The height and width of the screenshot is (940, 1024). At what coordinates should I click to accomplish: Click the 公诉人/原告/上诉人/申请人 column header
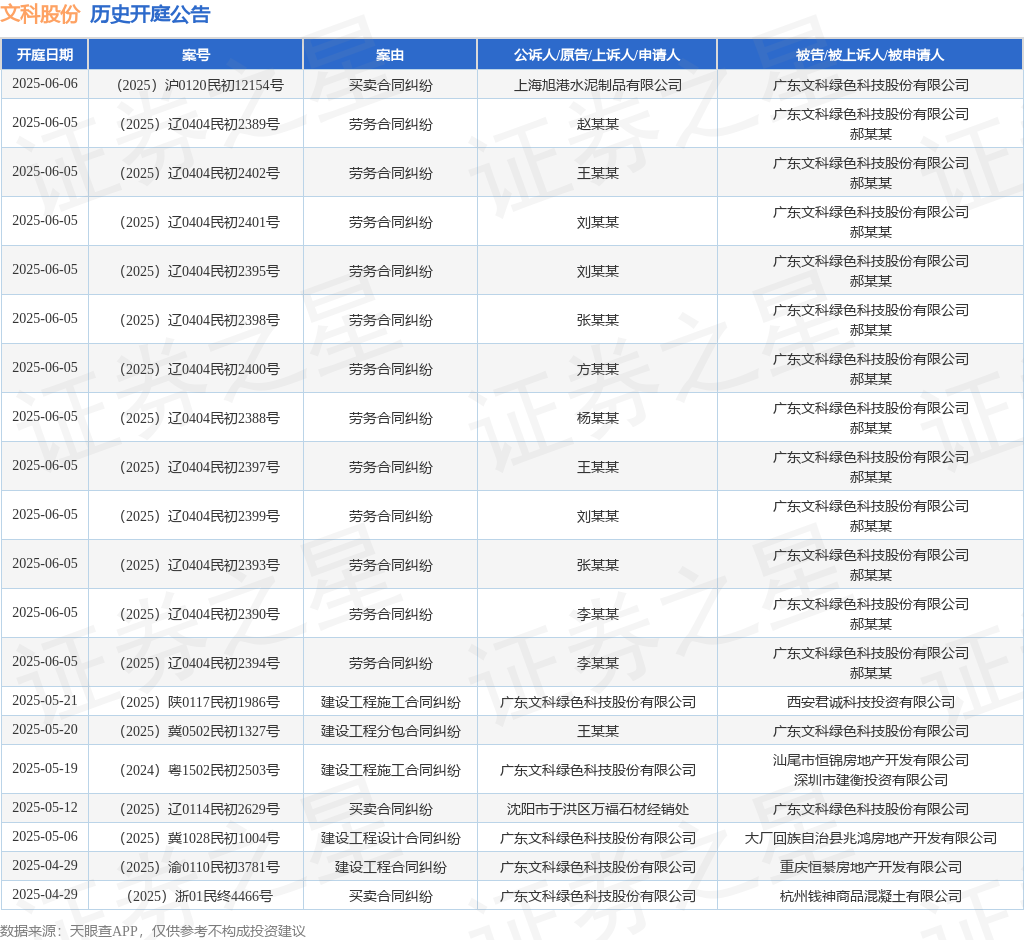pyautogui.click(x=597, y=55)
